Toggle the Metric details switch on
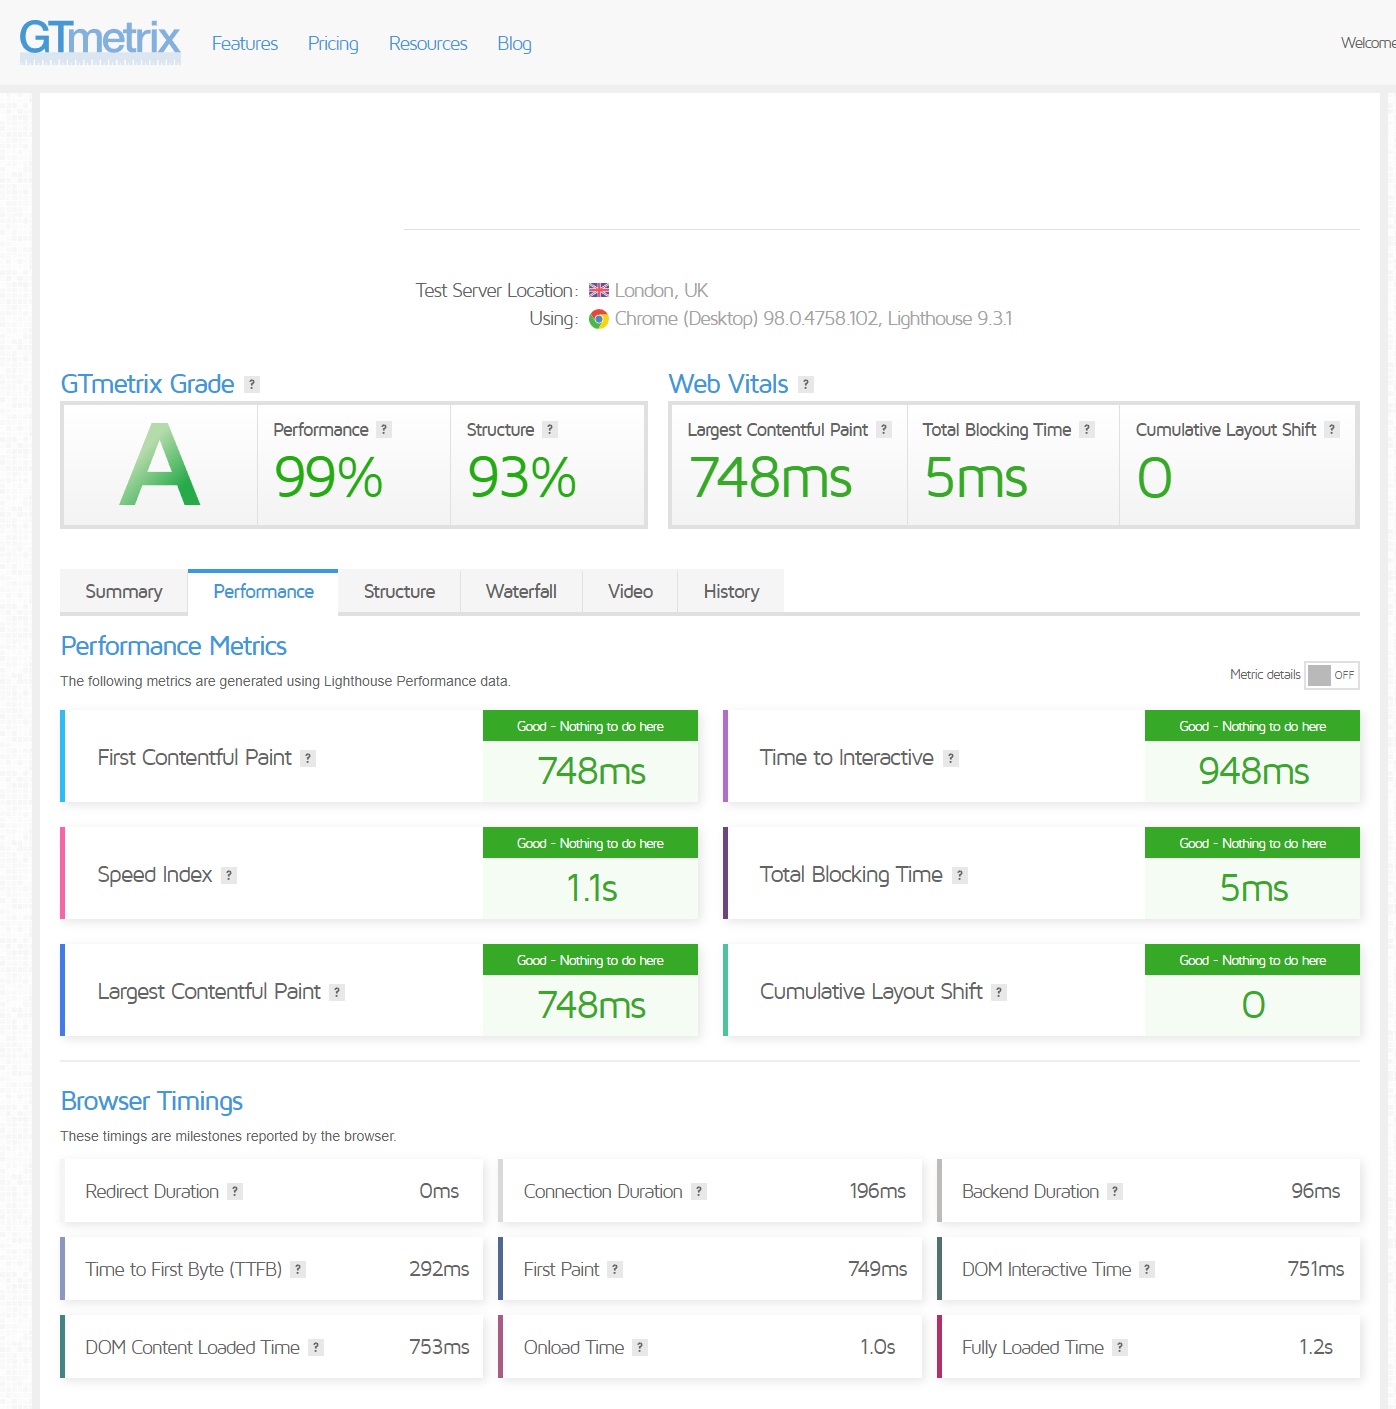The width and height of the screenshot is (1396, 1409). pyautogui.click(x=1332, y=675)
